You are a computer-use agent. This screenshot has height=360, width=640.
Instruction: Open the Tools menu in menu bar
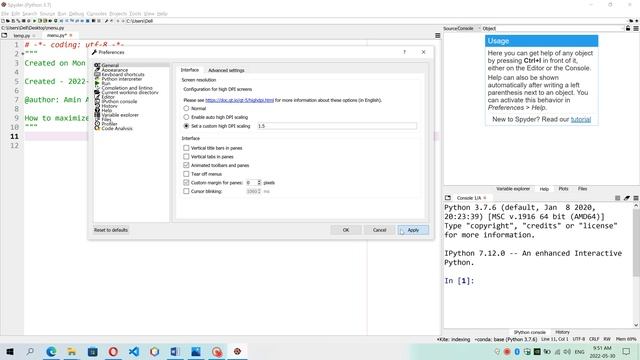click(135, 13)
